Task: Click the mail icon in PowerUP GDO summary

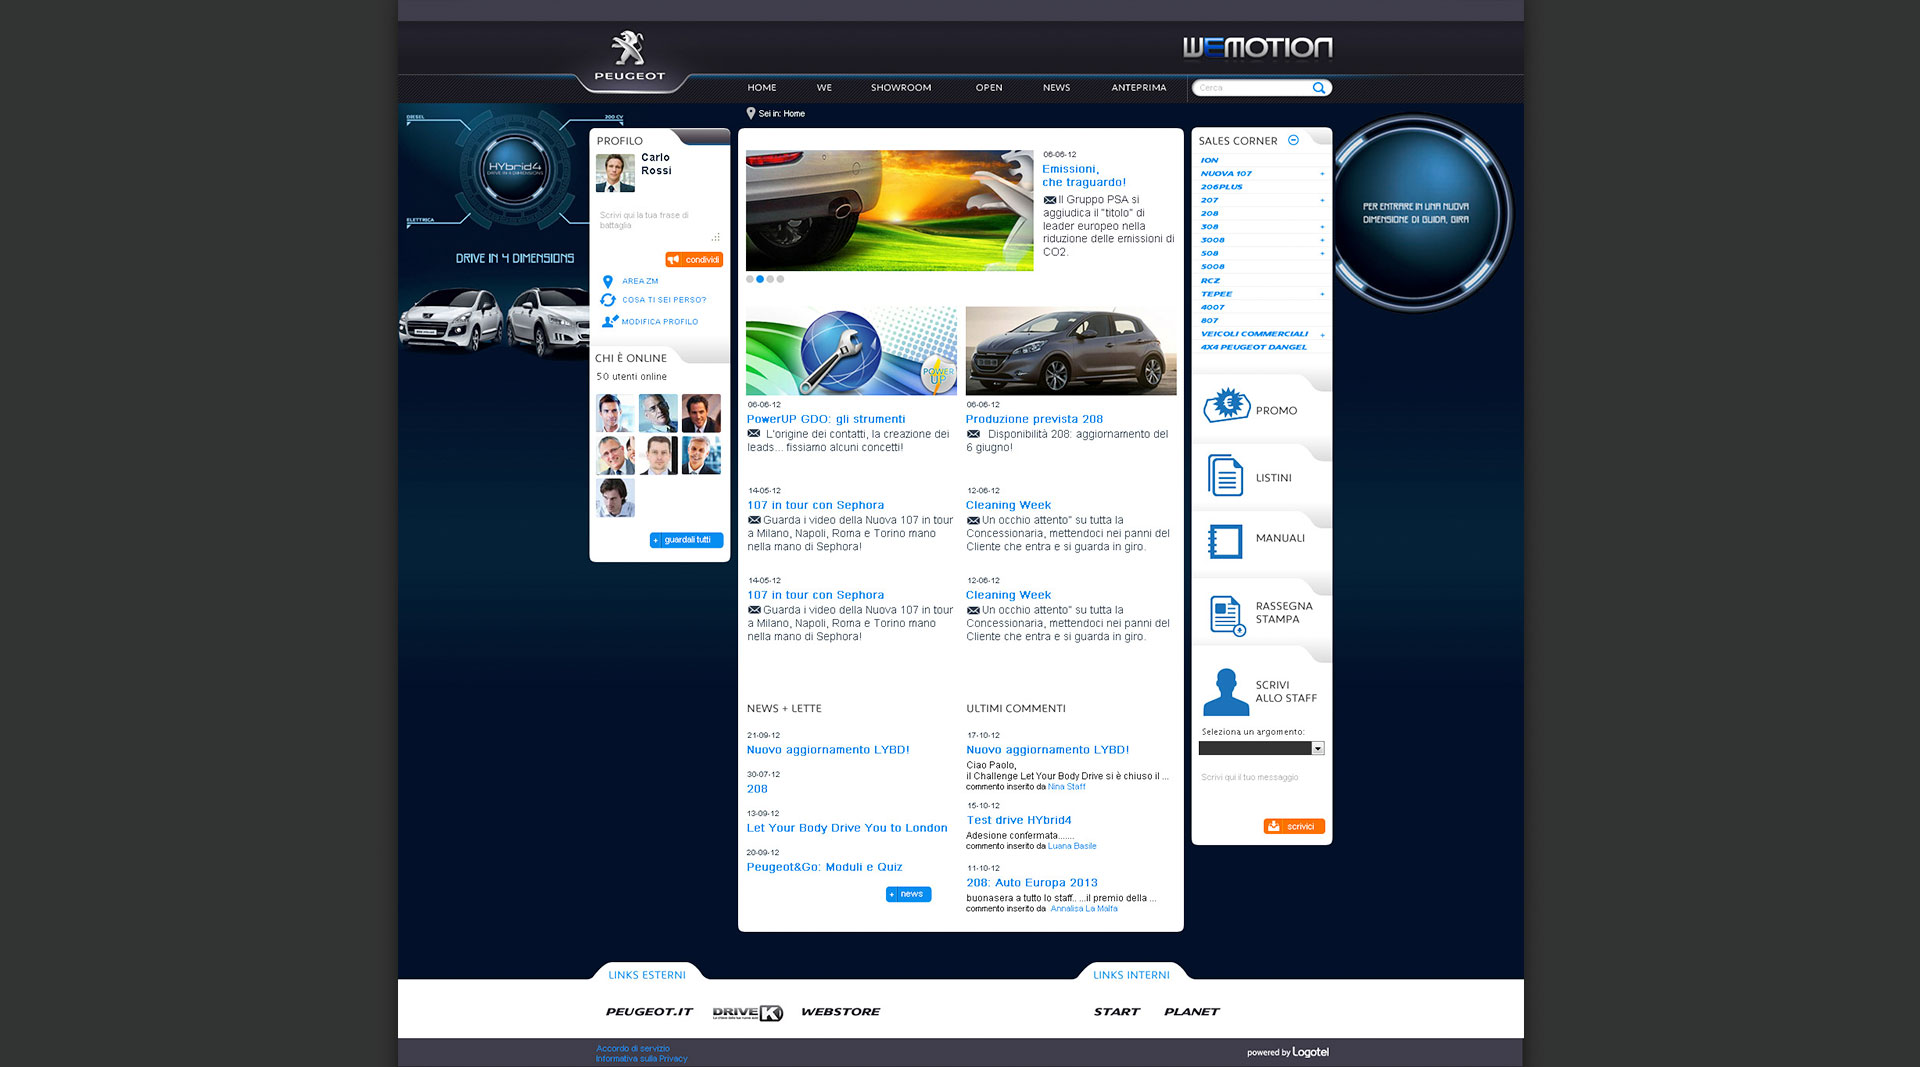Action: 754,434
